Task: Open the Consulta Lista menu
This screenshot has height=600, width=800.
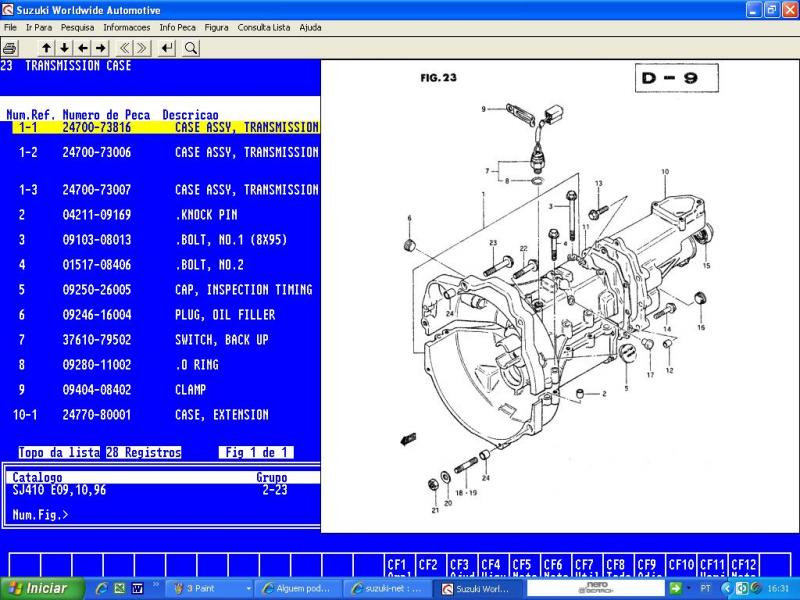Action: pyautogui.click(x=264, y=28)
